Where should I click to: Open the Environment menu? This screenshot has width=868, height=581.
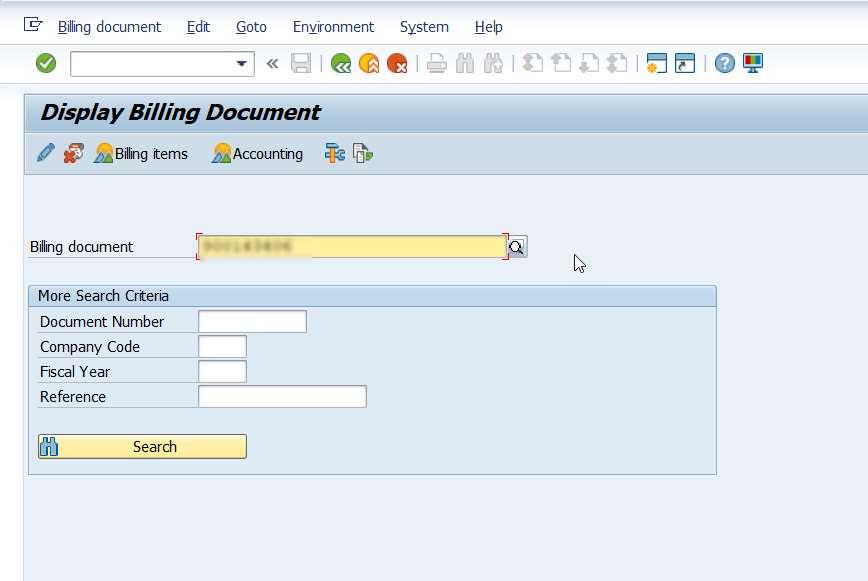[333, 27]
